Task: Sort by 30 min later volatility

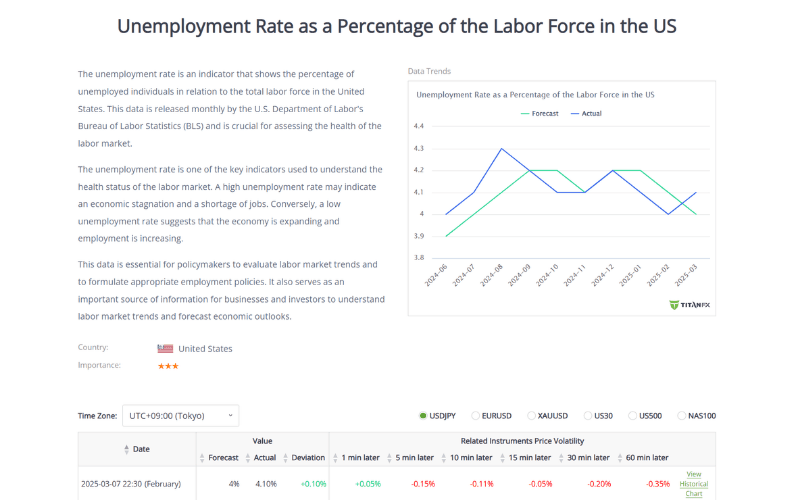Action: [560, 458]
